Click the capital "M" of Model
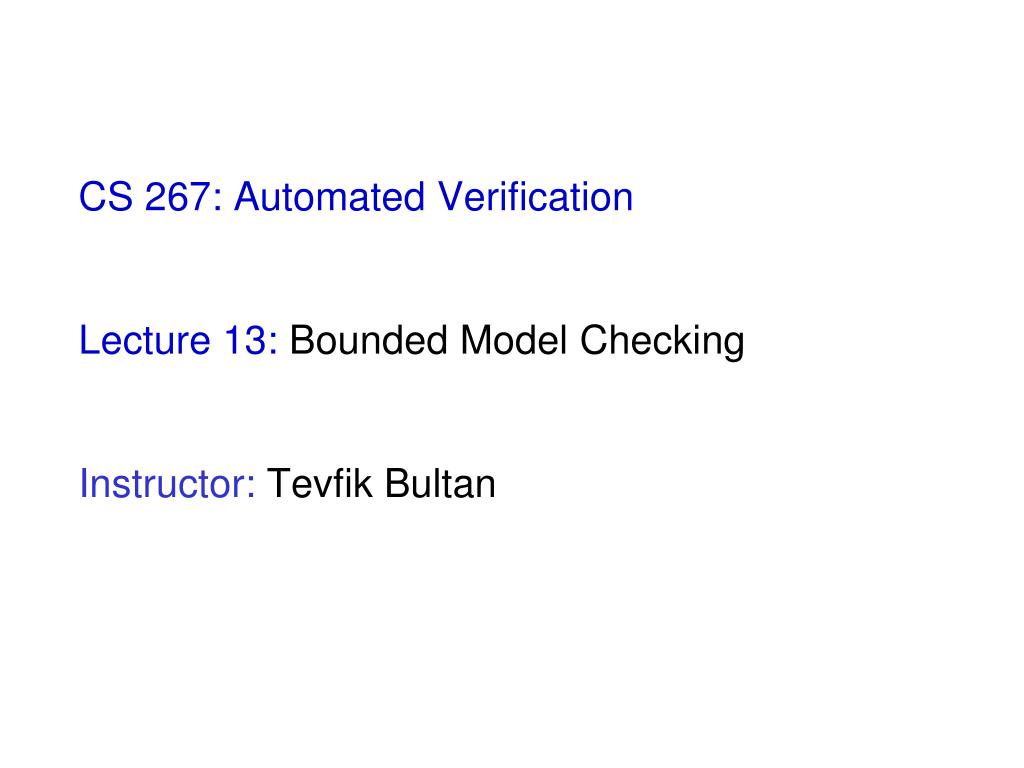Screen dimensions: 1024x768 [x=475, y=340]
